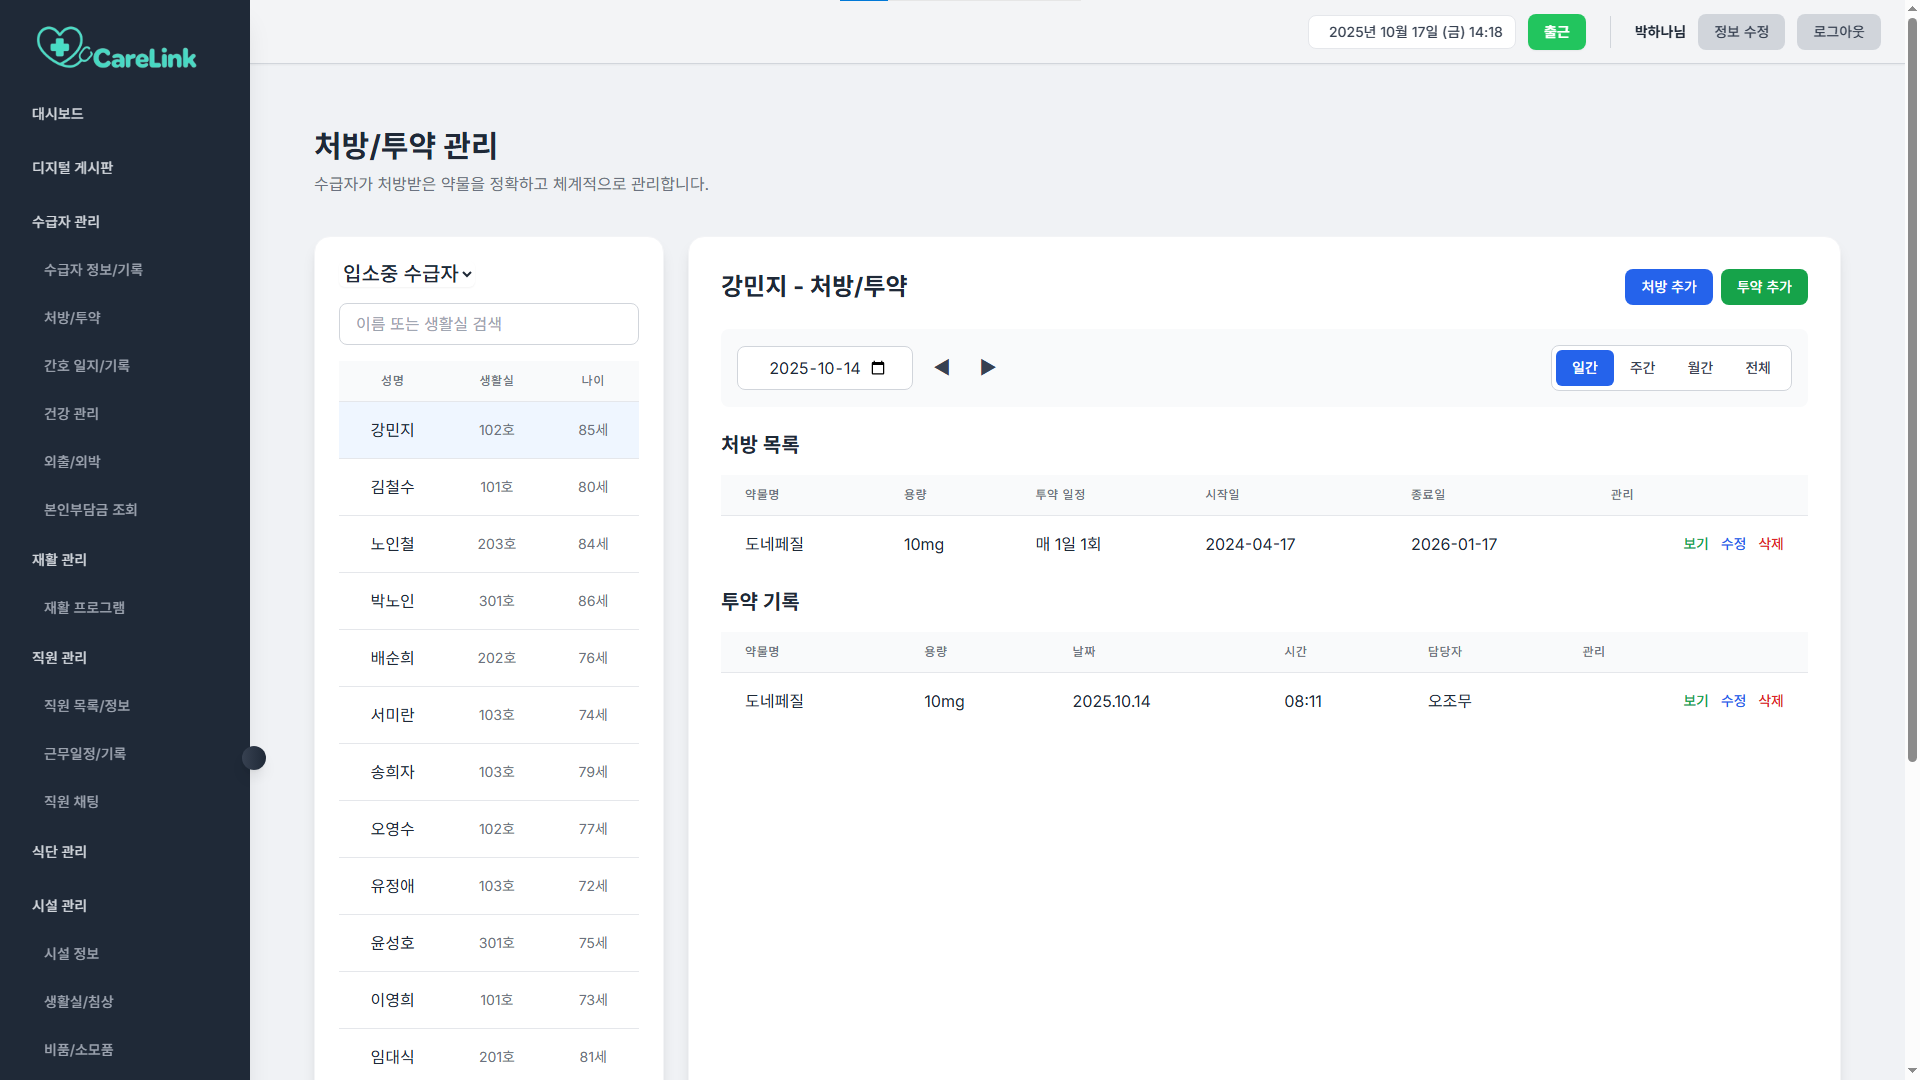
Task: Select resident 강민지 in the list
Action: coord(489,430)
